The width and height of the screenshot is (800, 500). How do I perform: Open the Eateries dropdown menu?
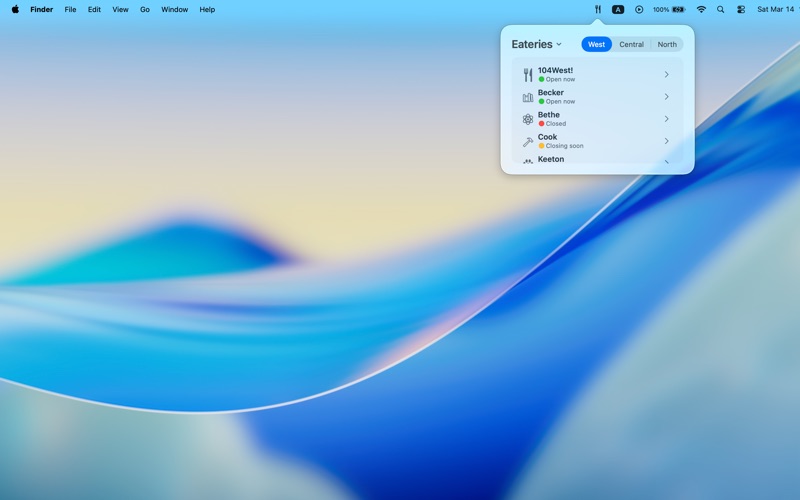point(537,44)
